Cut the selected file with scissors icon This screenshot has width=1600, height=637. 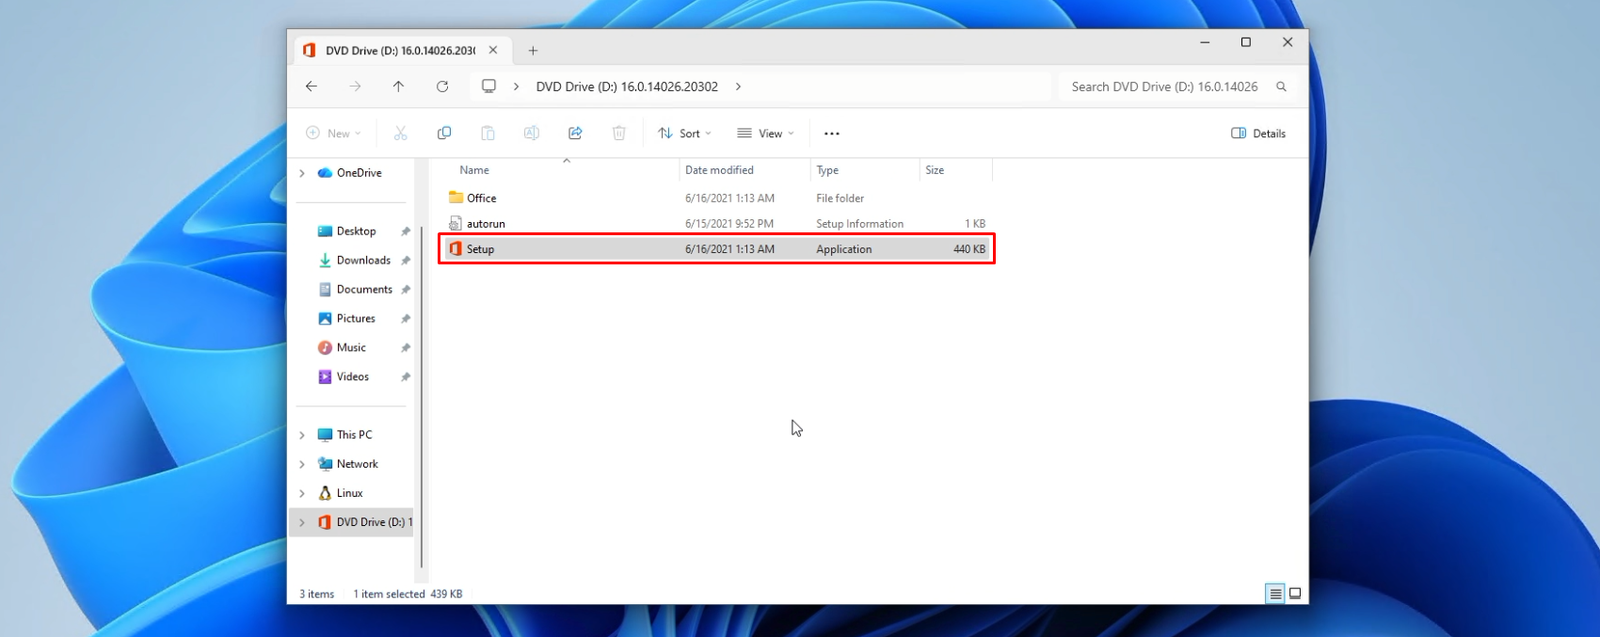pyautogui.click(x=400, y=133)
